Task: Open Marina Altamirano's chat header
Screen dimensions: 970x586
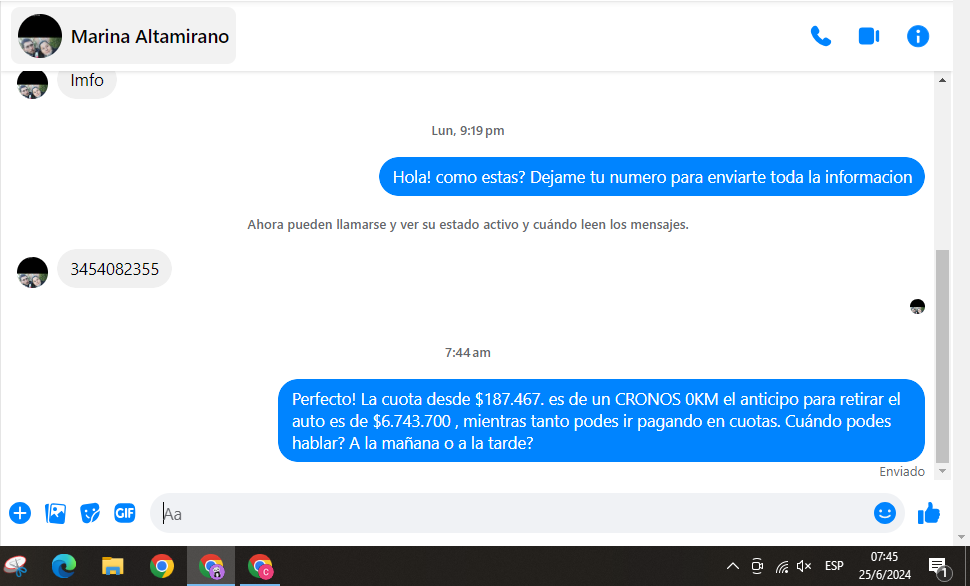Action: (x=124, y=36)
